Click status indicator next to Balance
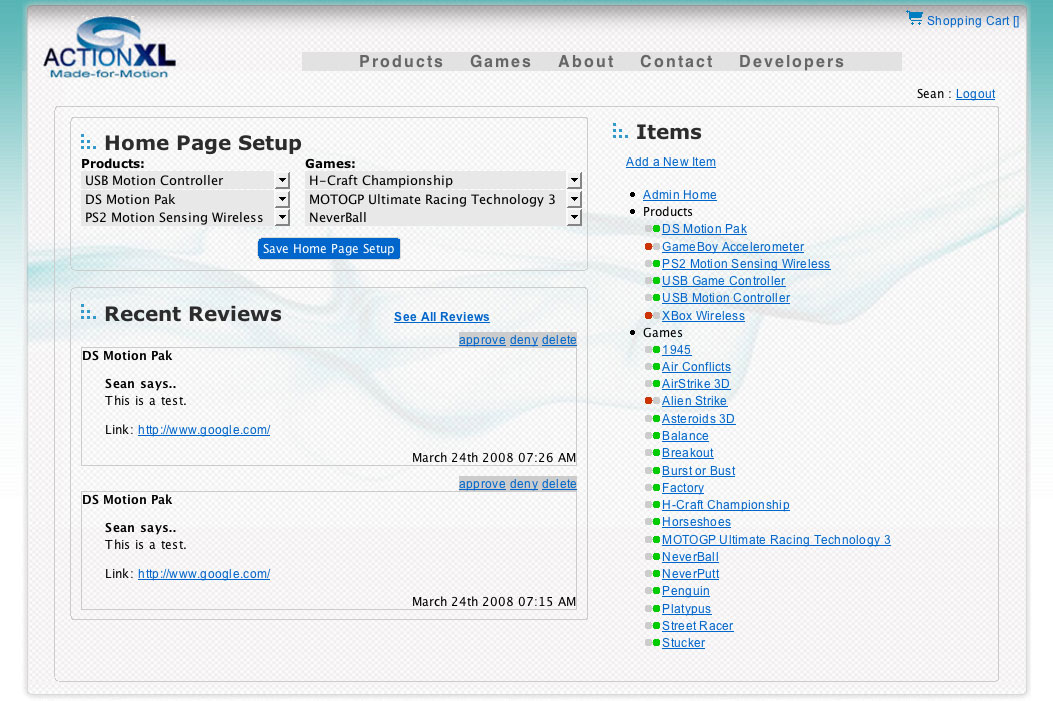The width and height of the screenshot is (1053, 701). [x=653, y=436]
